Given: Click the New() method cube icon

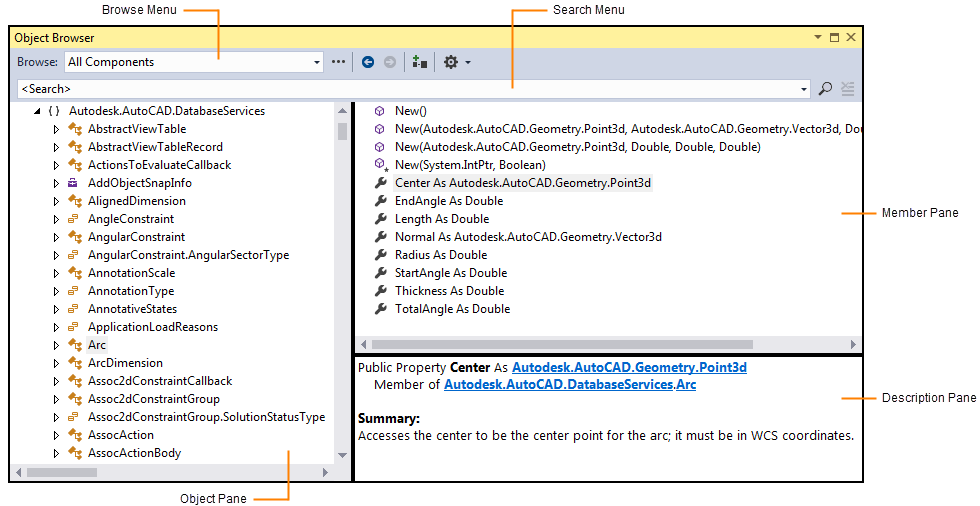Looking at the screenshot, I should [379, 111].
